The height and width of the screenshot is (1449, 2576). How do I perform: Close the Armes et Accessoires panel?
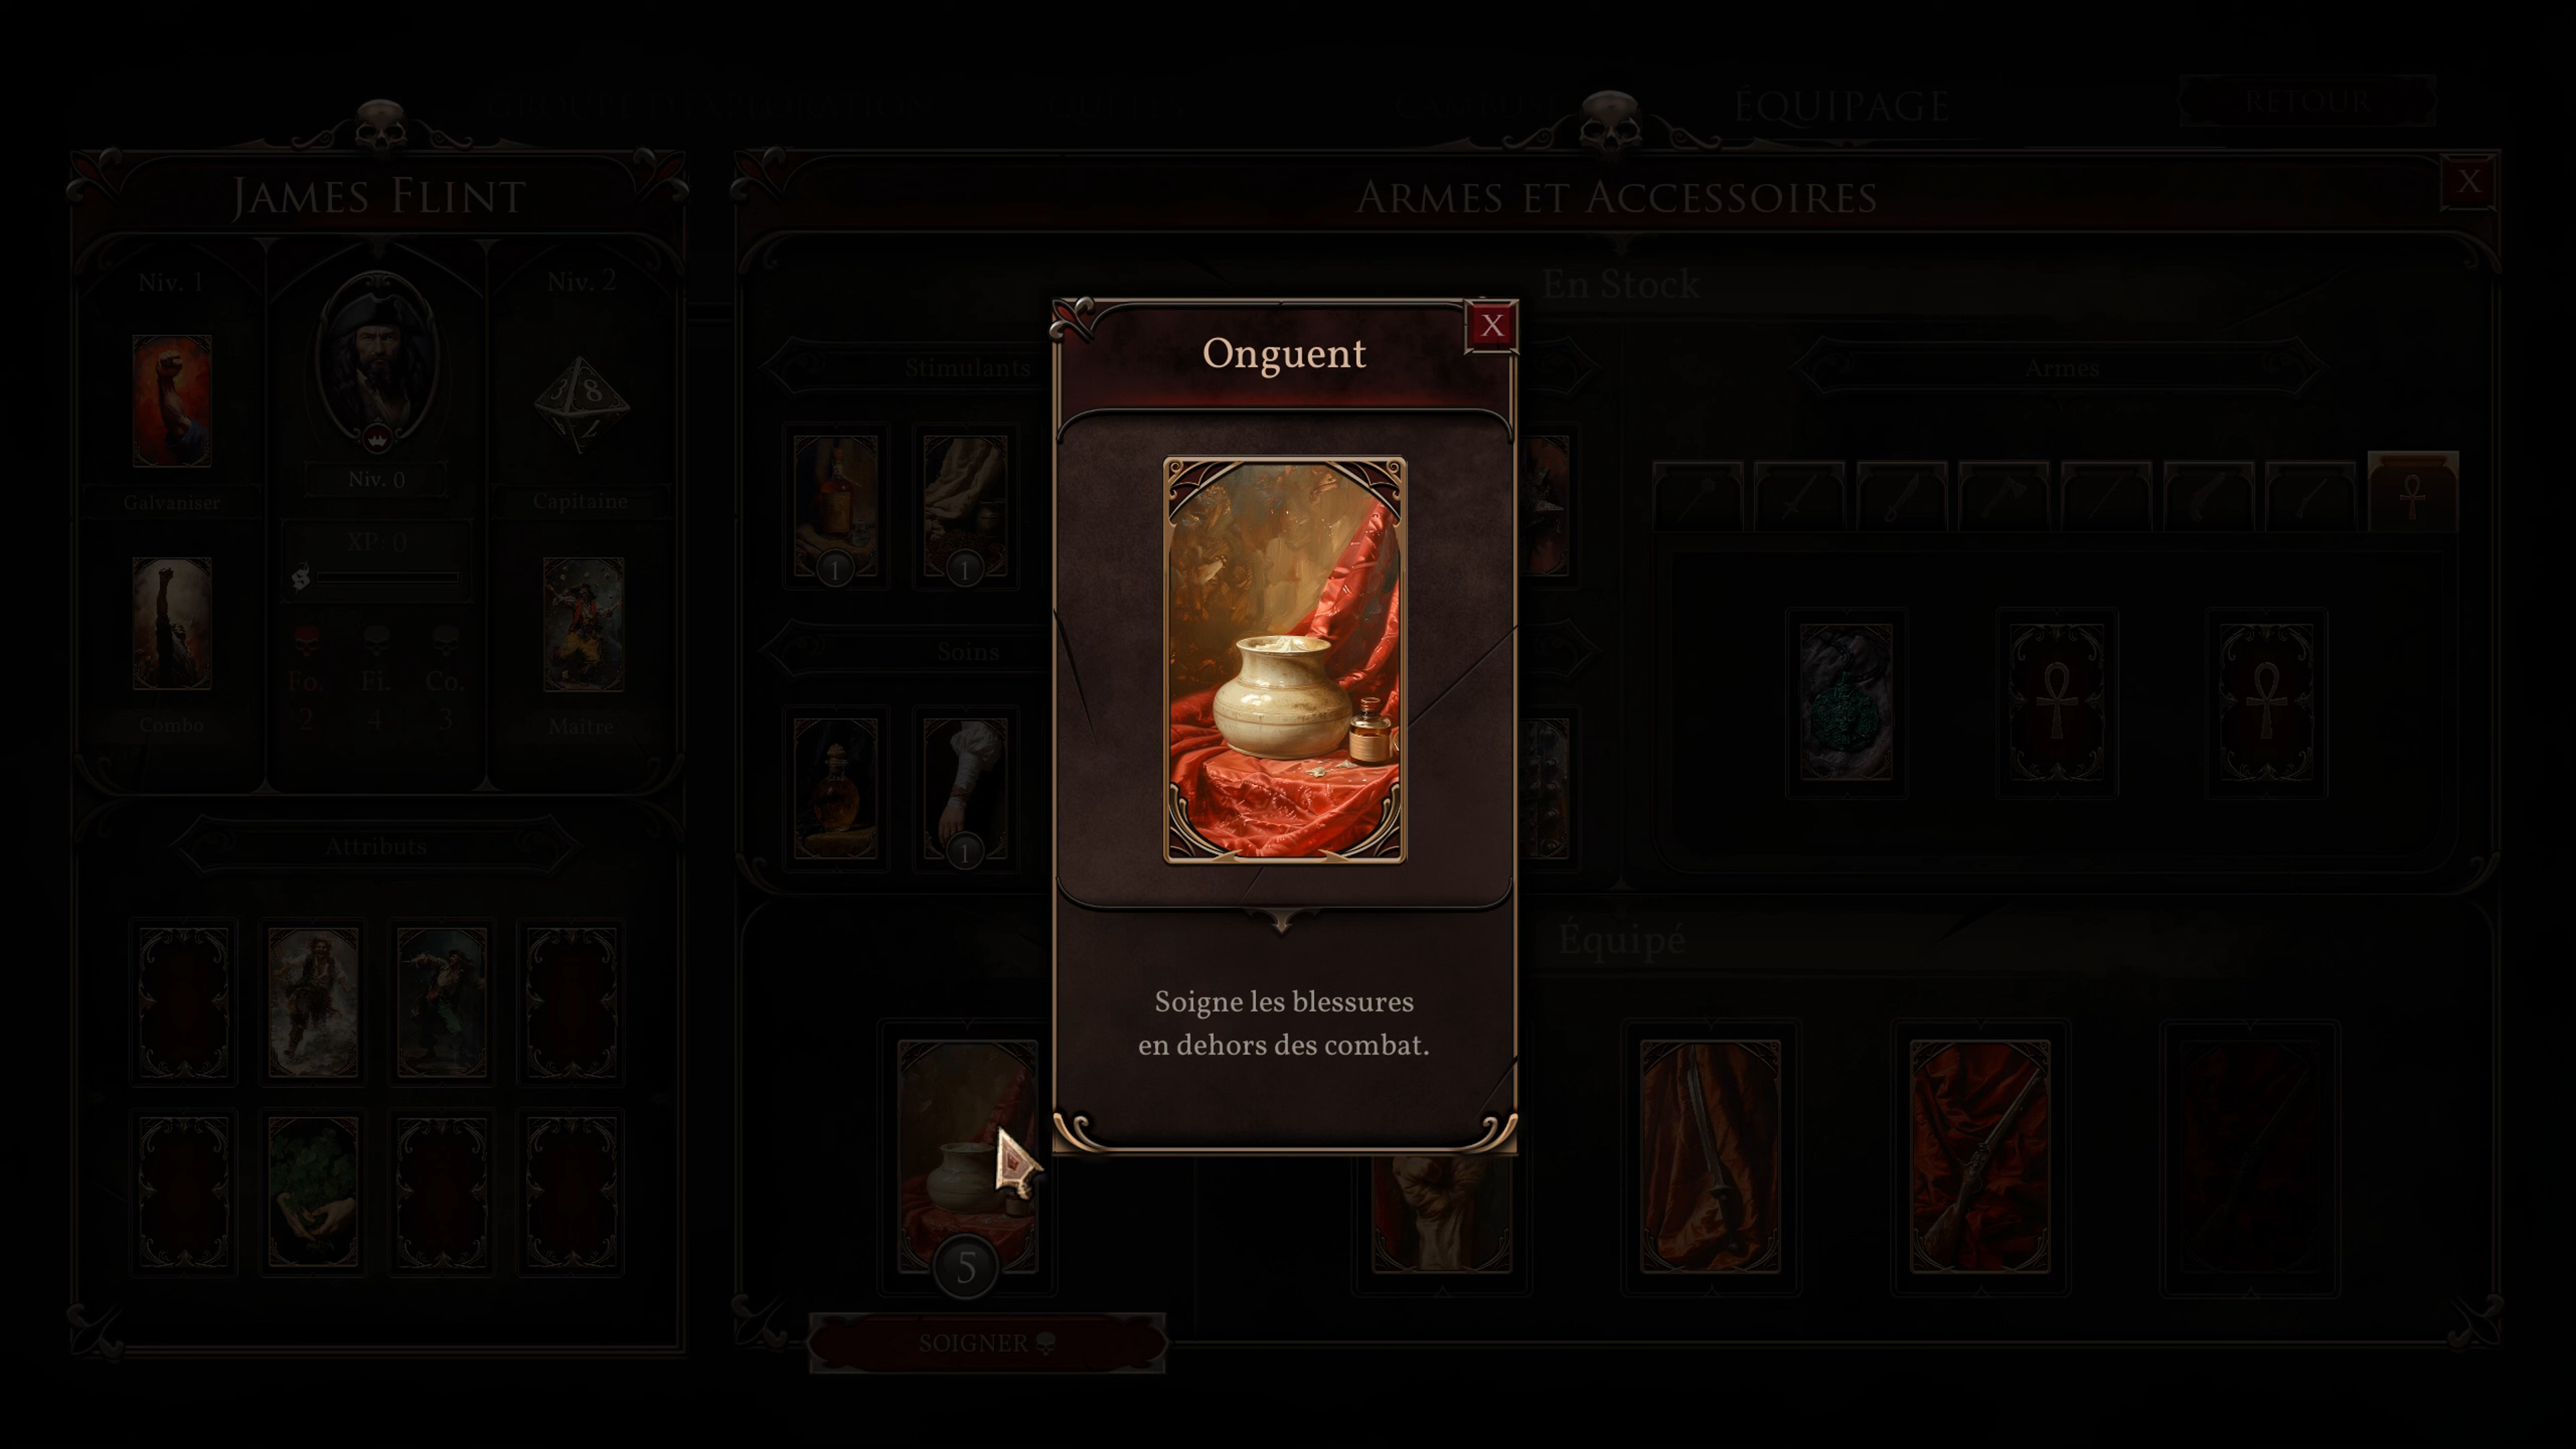pyautogui.click(x=2469, y=182)
